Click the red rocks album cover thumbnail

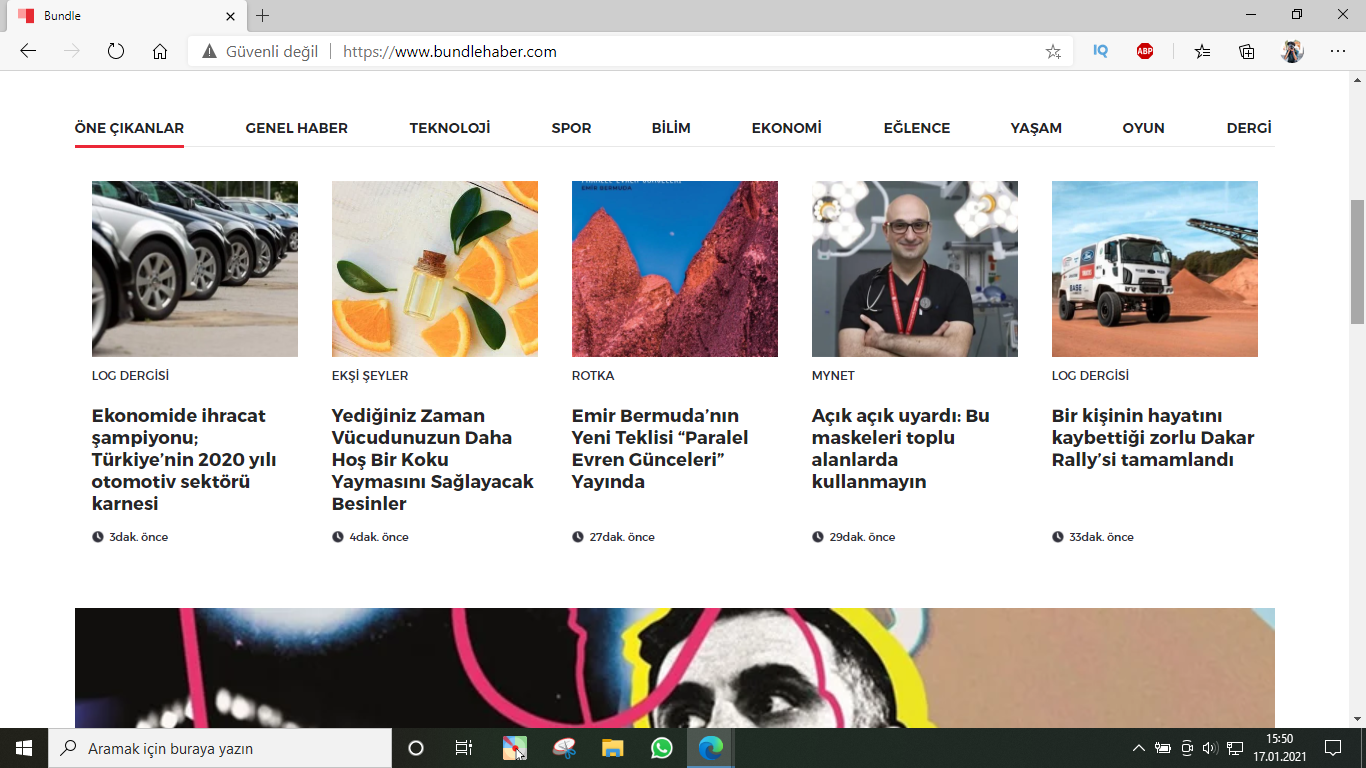click(x=675, y=269)
